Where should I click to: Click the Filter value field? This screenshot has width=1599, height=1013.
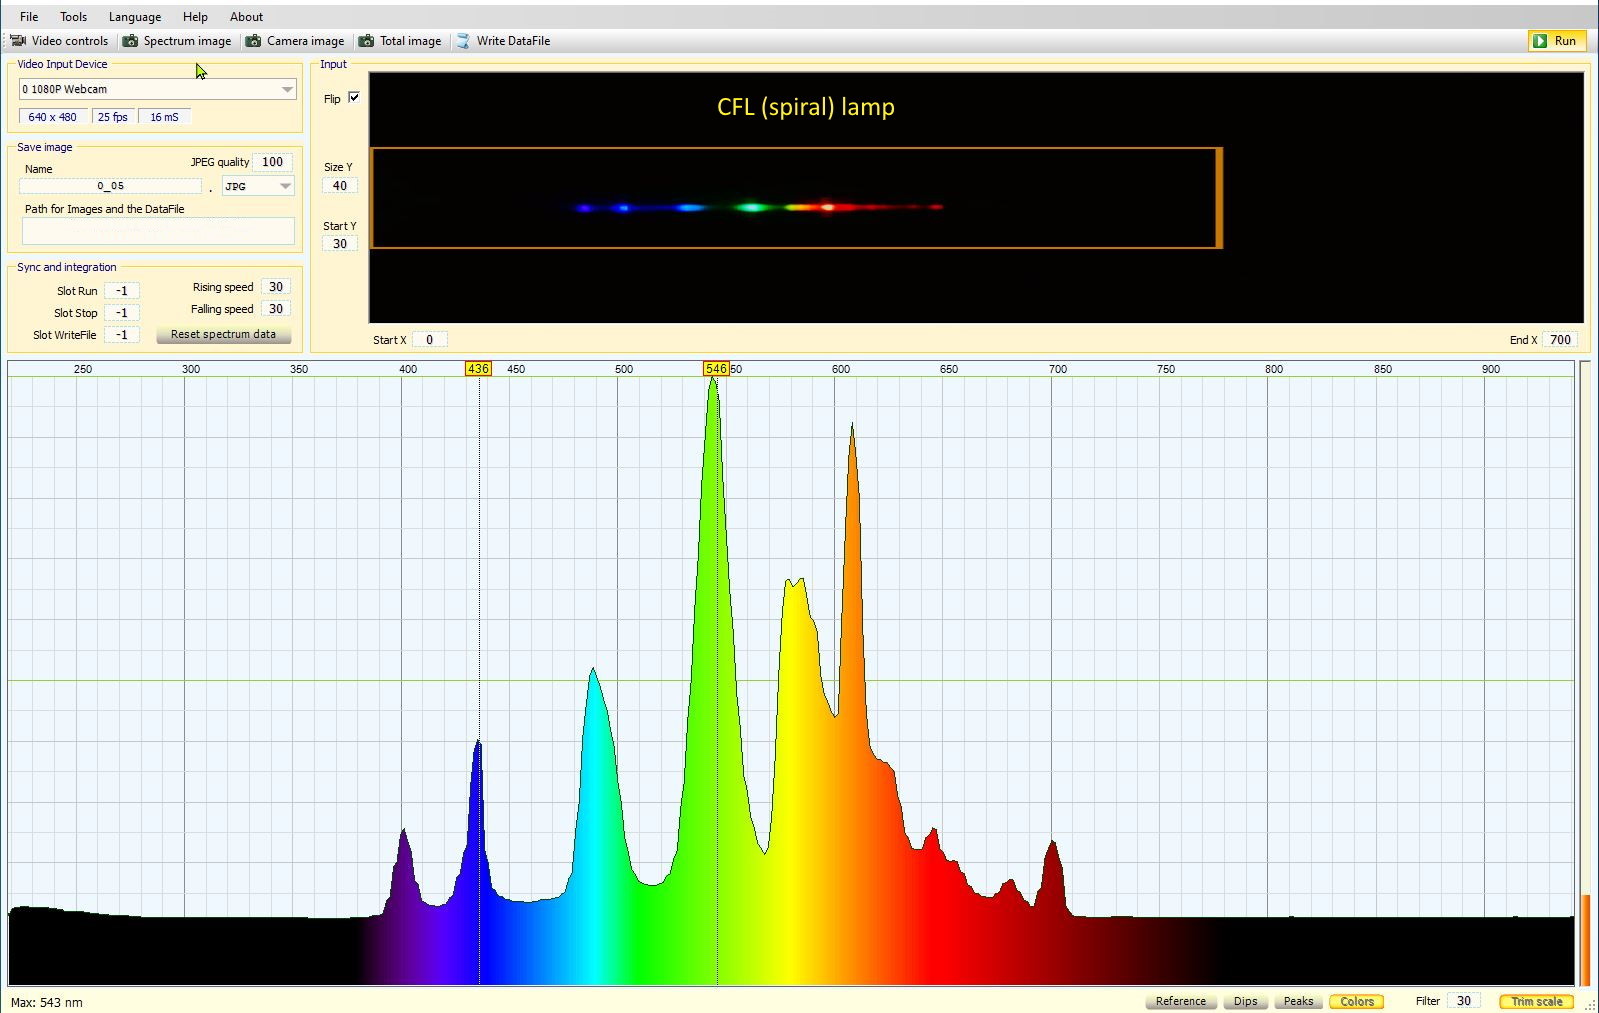tap(1464, 1001)
